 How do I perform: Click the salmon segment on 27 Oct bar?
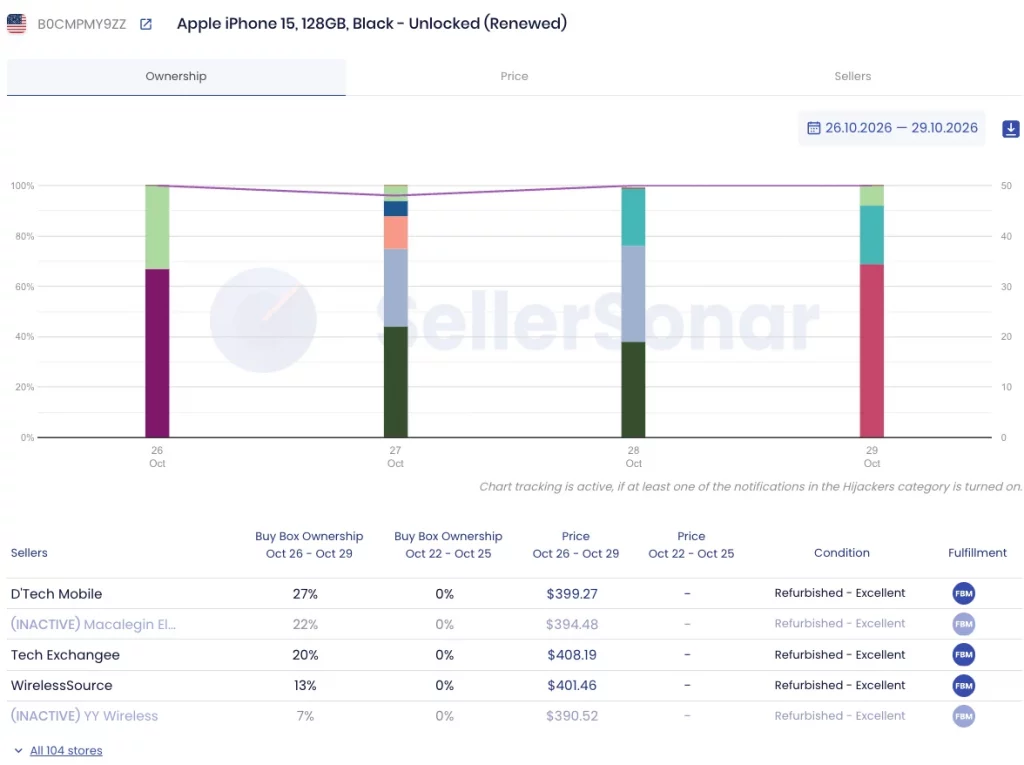pyautogui.click(x=396, y=232)
